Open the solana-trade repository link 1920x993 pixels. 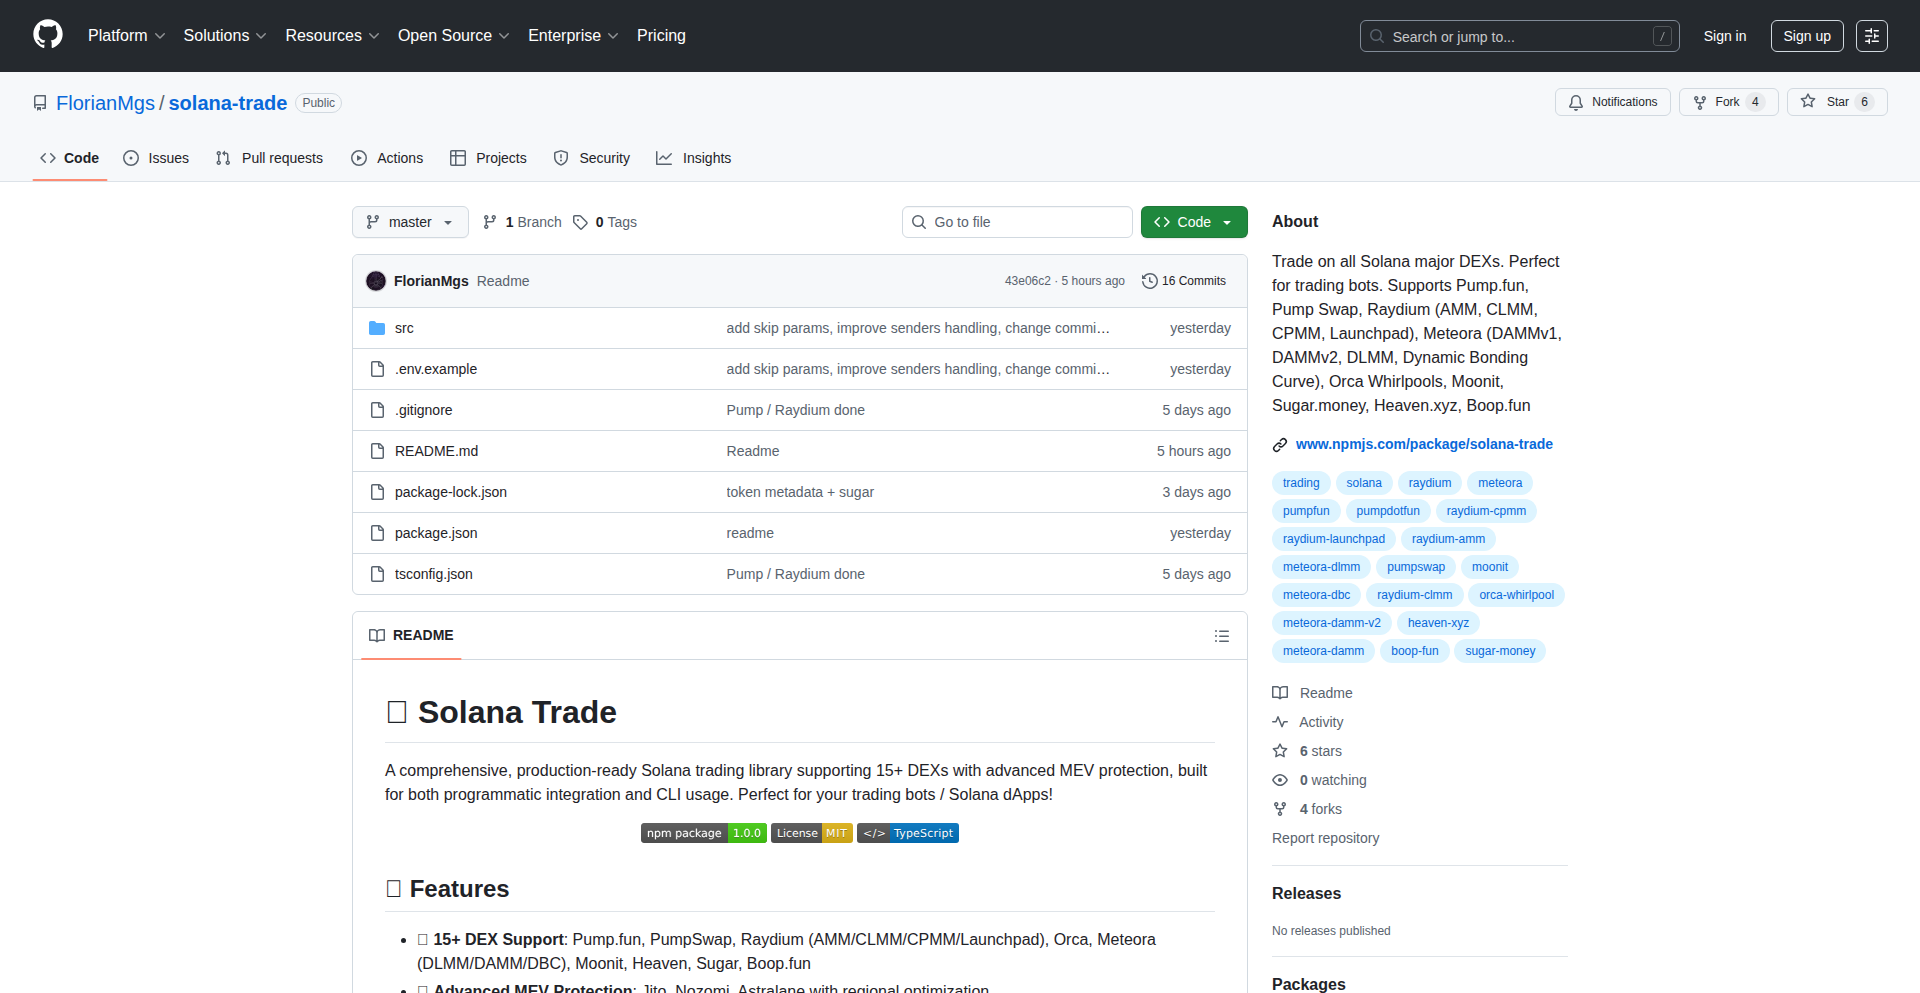(228, 103)
